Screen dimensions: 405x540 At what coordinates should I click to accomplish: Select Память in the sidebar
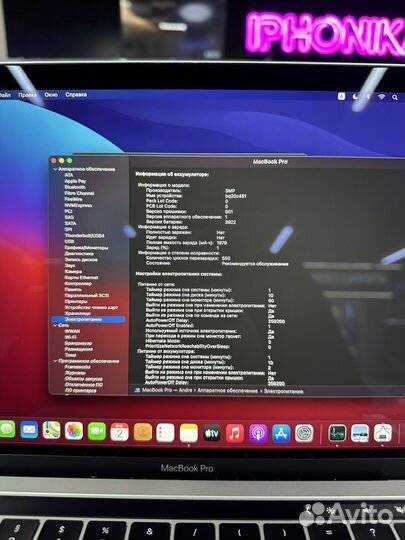coord(73,289)
